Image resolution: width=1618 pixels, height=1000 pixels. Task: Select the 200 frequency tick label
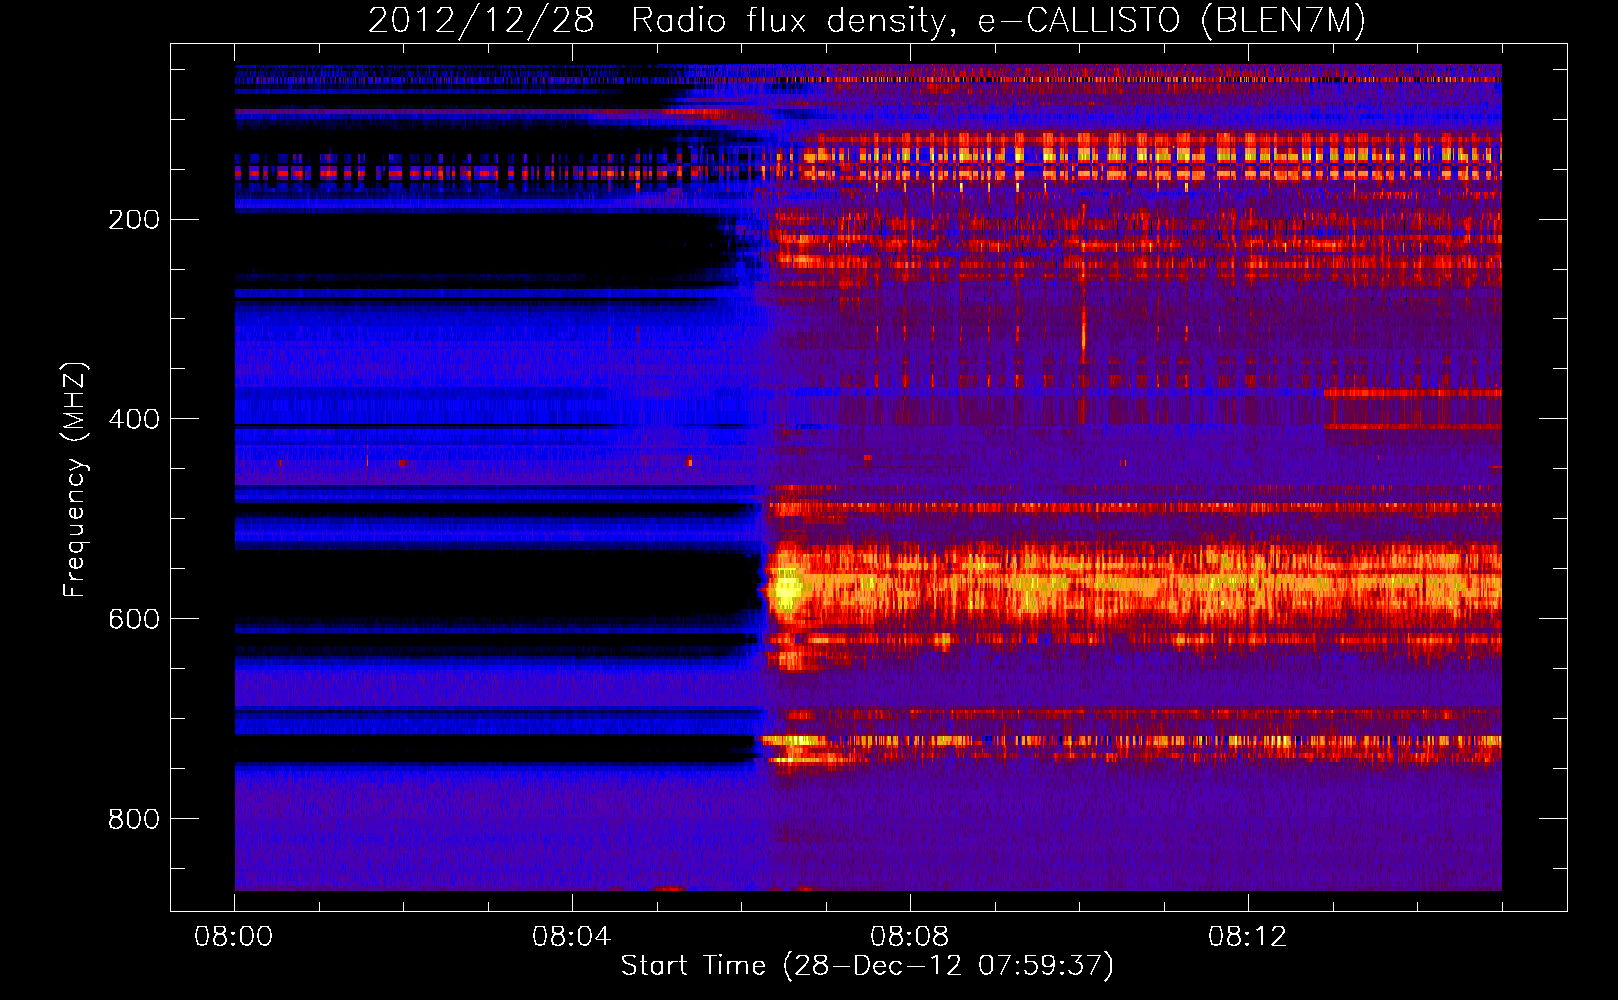pyautogui.click(x=134, y=220)
